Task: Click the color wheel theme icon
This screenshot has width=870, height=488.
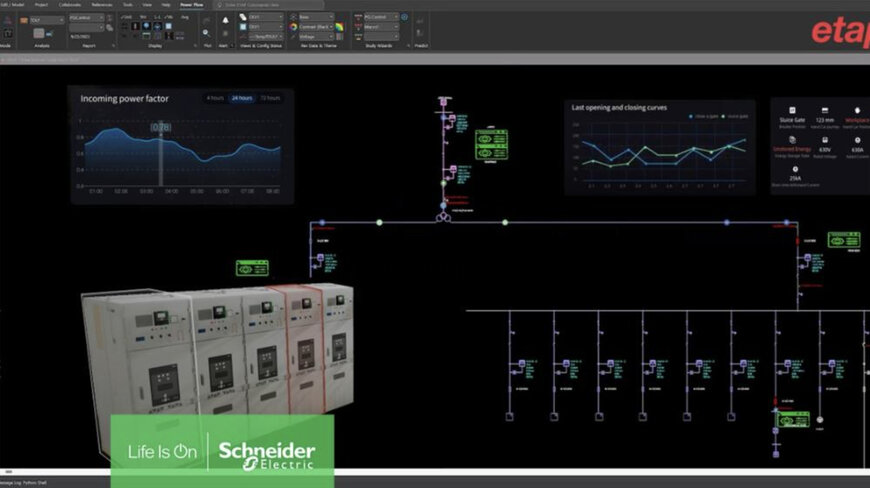Action: (292, 27)
